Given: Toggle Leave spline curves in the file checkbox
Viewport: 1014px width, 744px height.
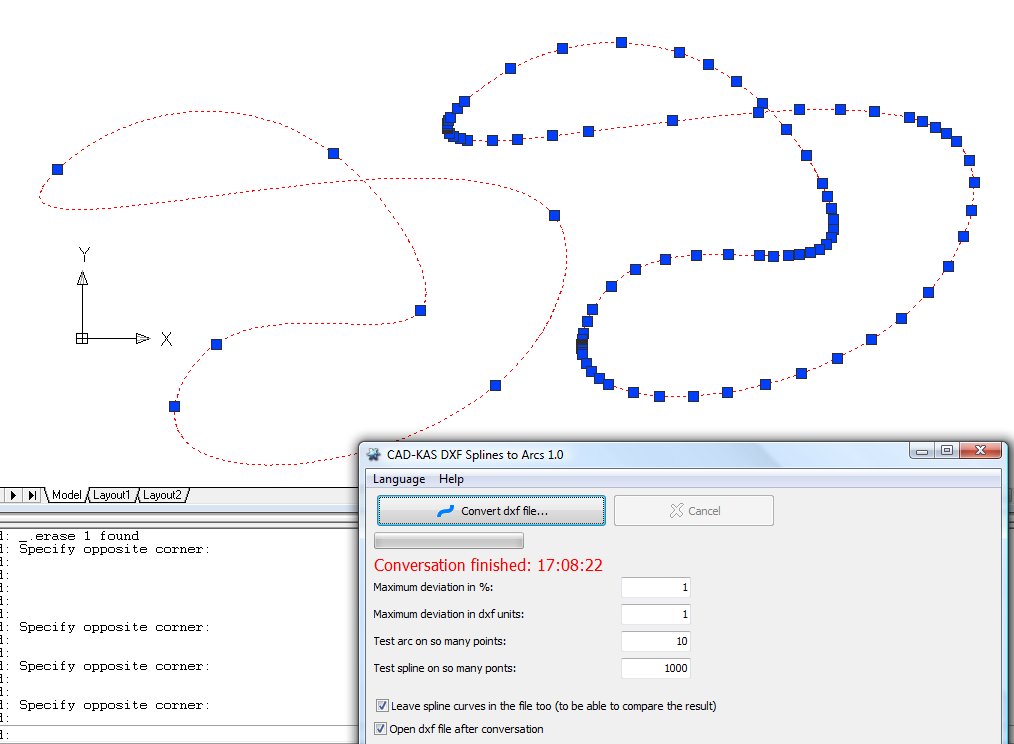Looking at the screenshot, I should [383, 706].
